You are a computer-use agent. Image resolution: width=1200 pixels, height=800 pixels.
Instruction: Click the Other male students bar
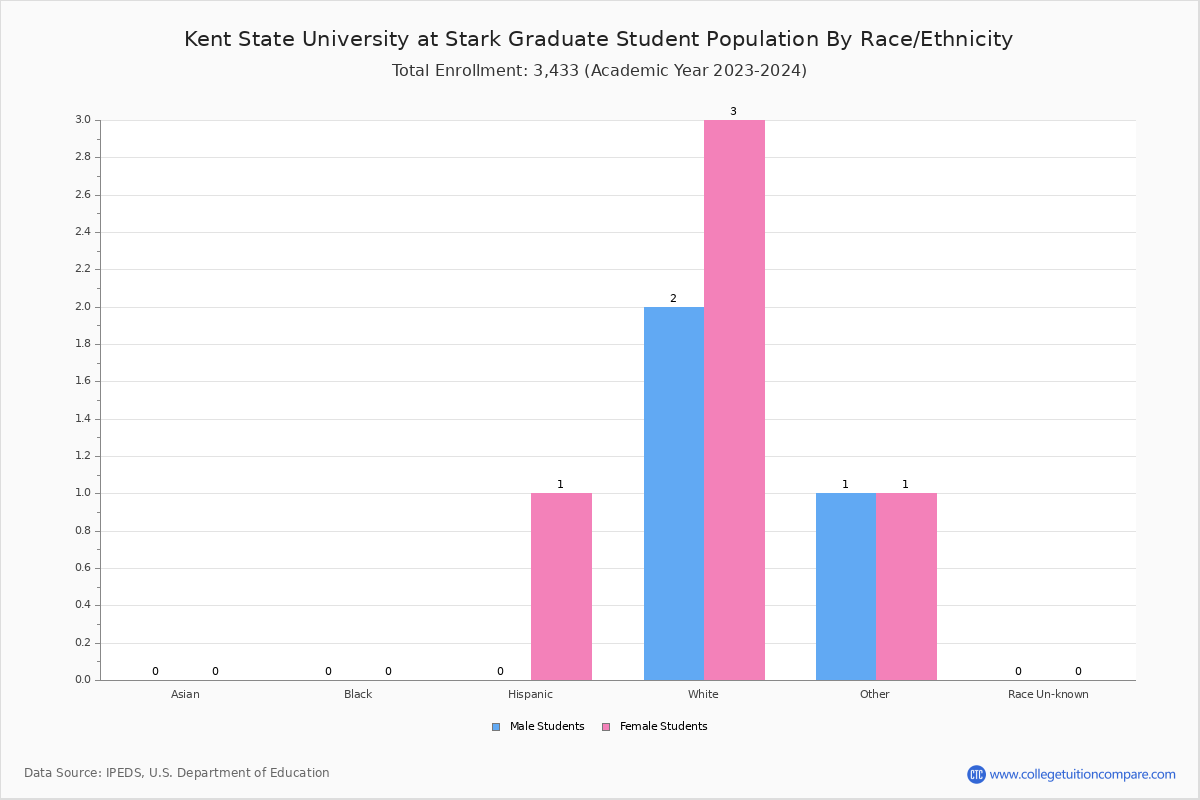tap(845, 586)
